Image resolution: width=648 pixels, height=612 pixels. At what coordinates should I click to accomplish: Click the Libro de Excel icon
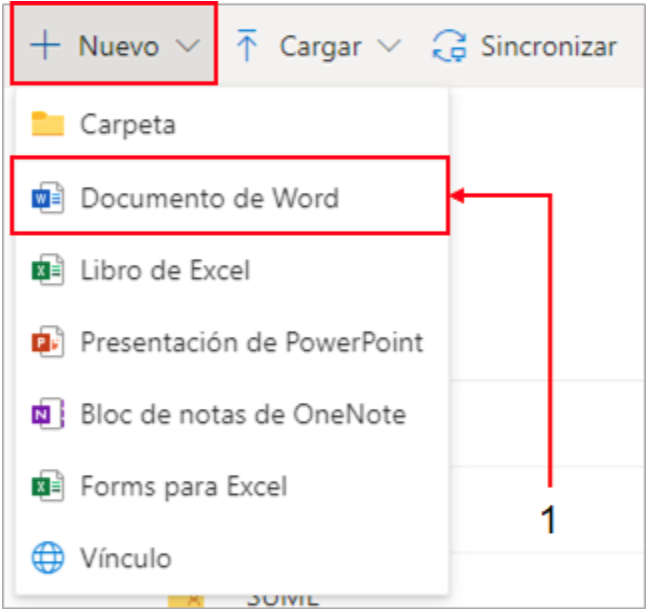pyautogui.click(x=48, y=270)
